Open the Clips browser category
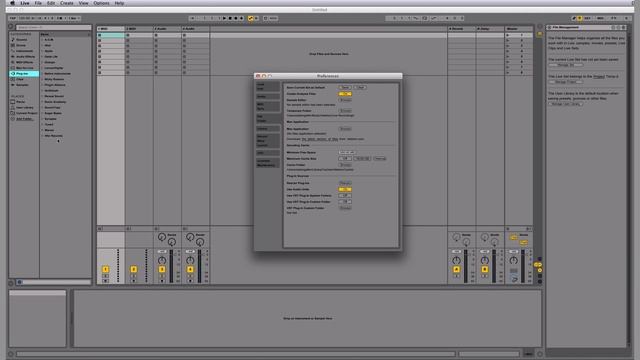Screen dimensions: 640x360 (20, 79)
